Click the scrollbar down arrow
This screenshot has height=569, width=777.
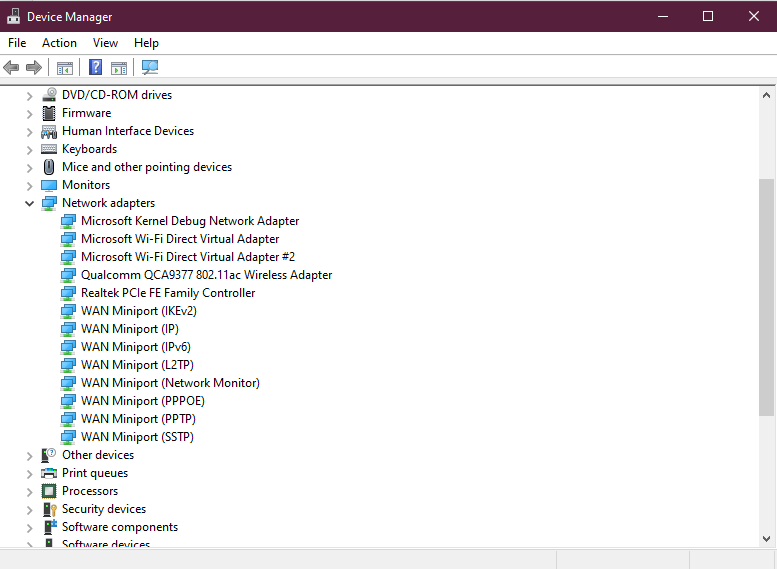click(x=766, y=538)
